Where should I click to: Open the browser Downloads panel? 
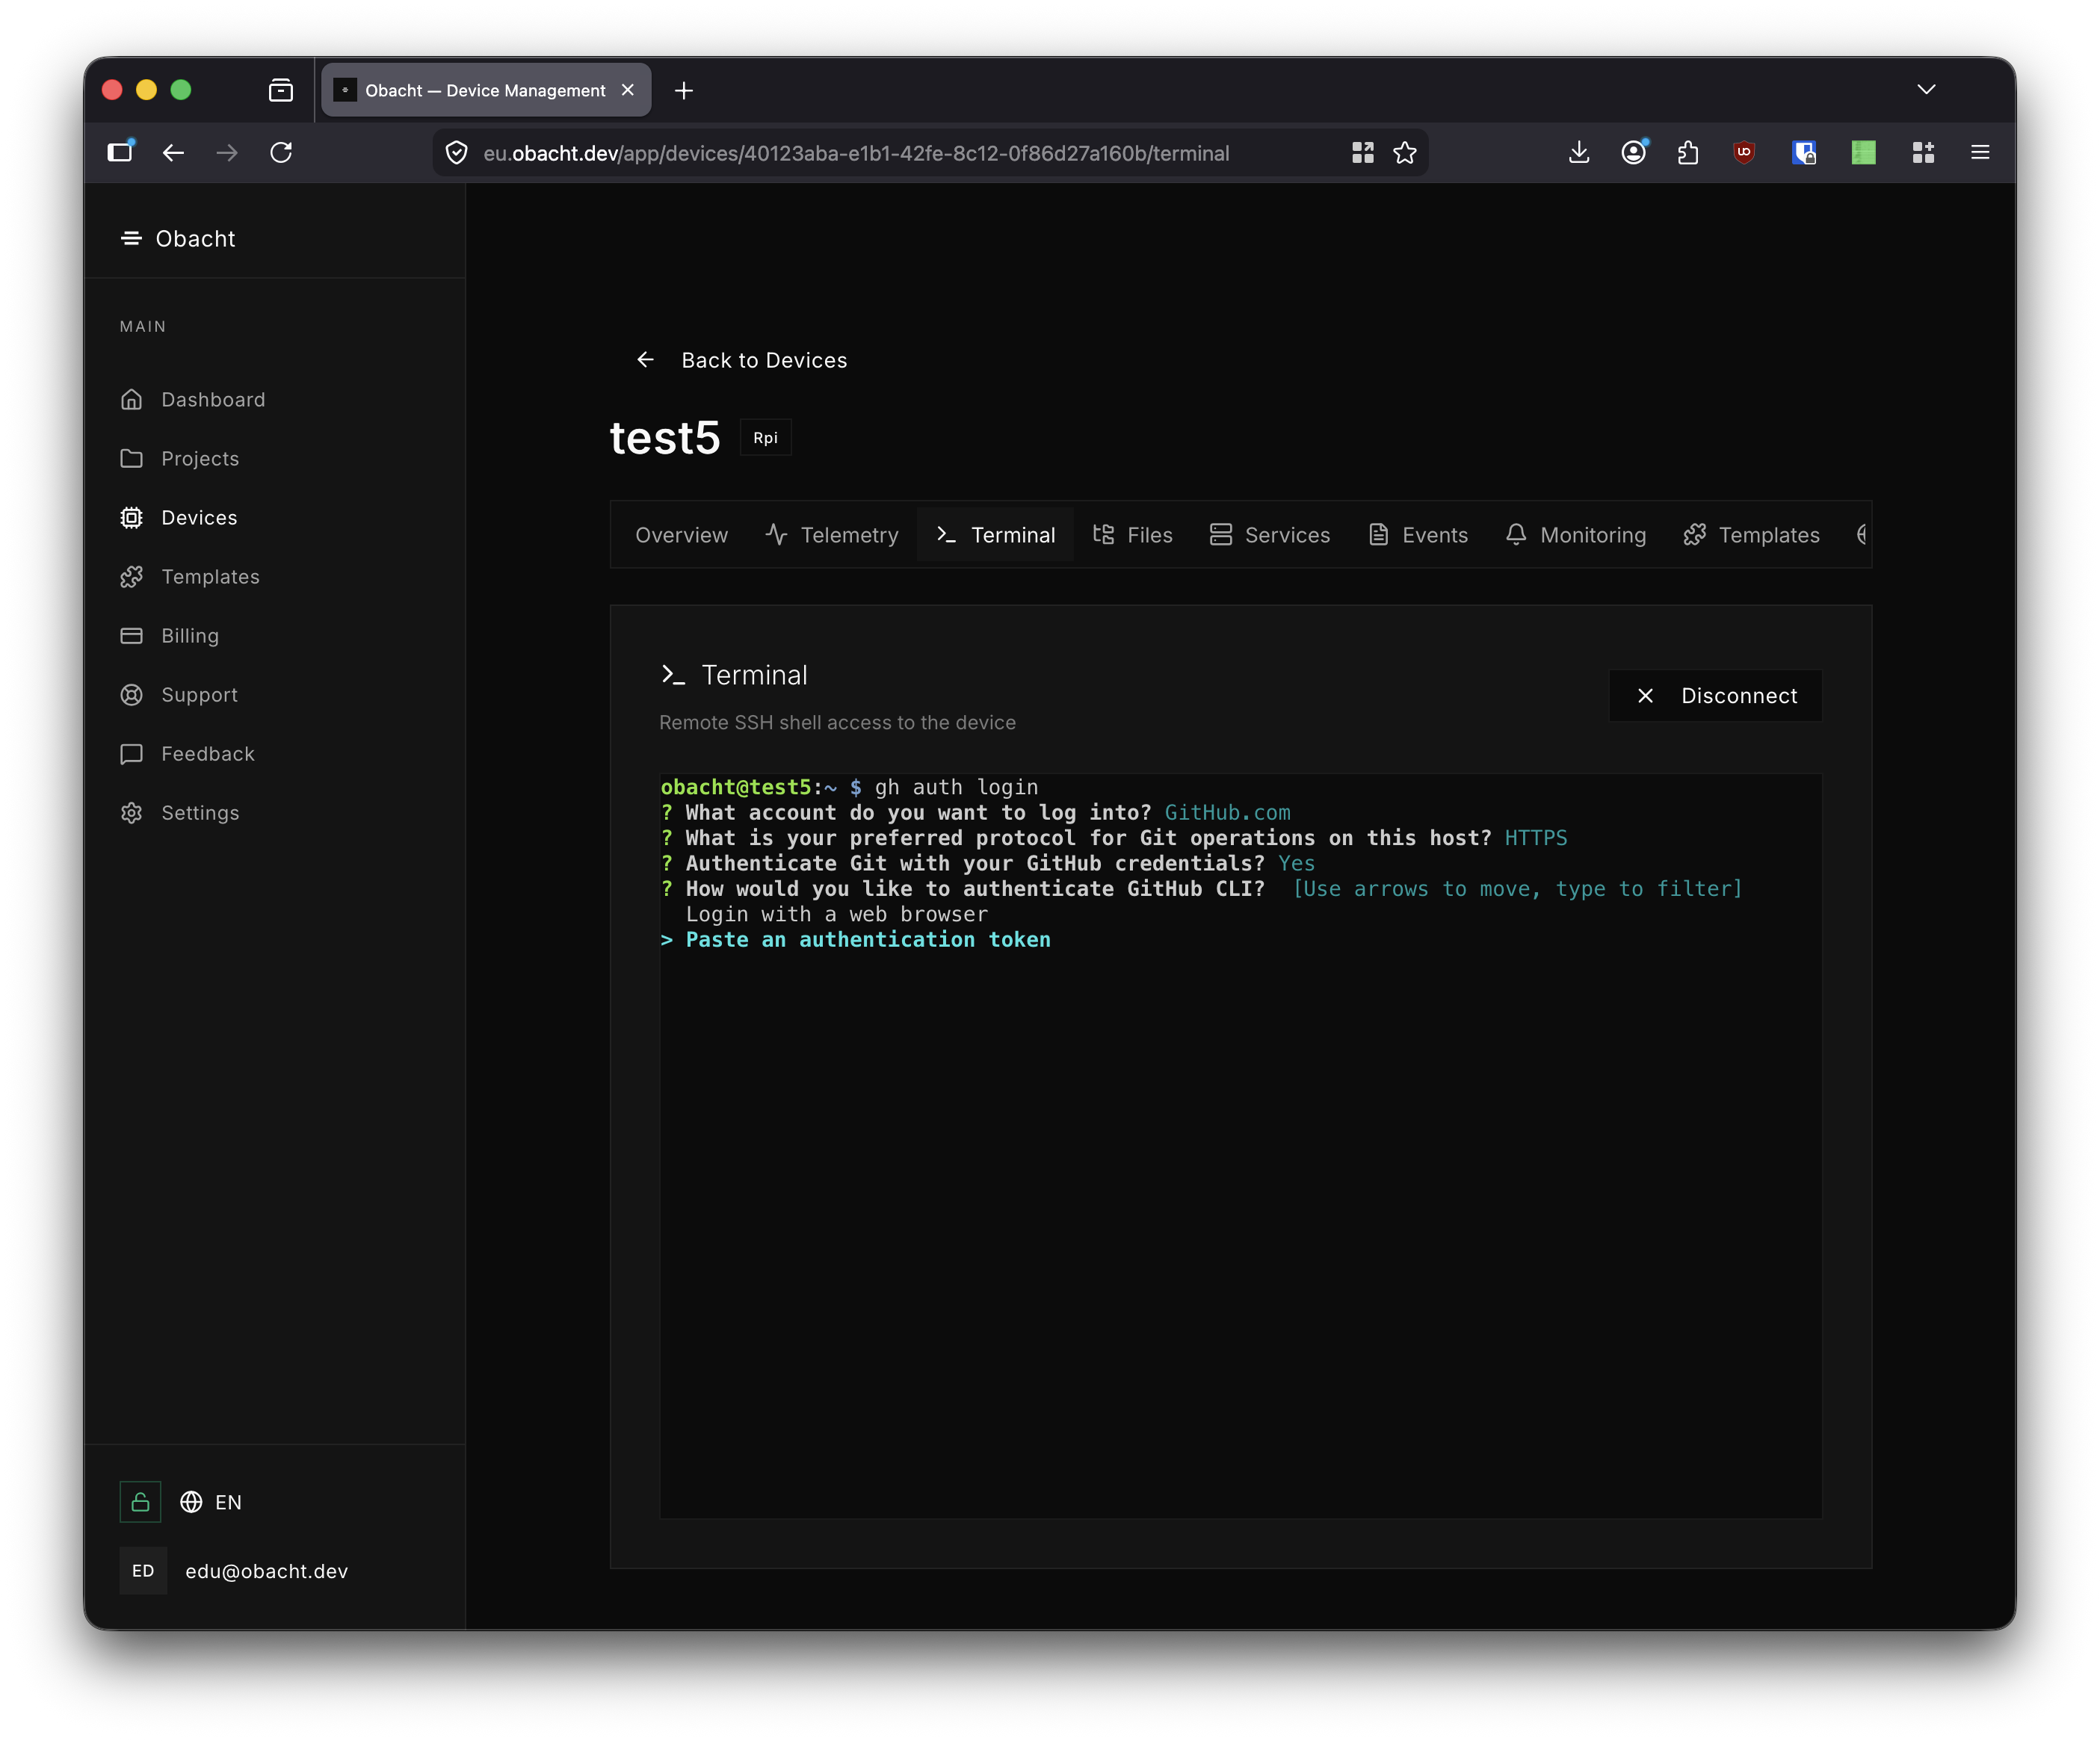pyautogui.click(x=1579, y=152)
